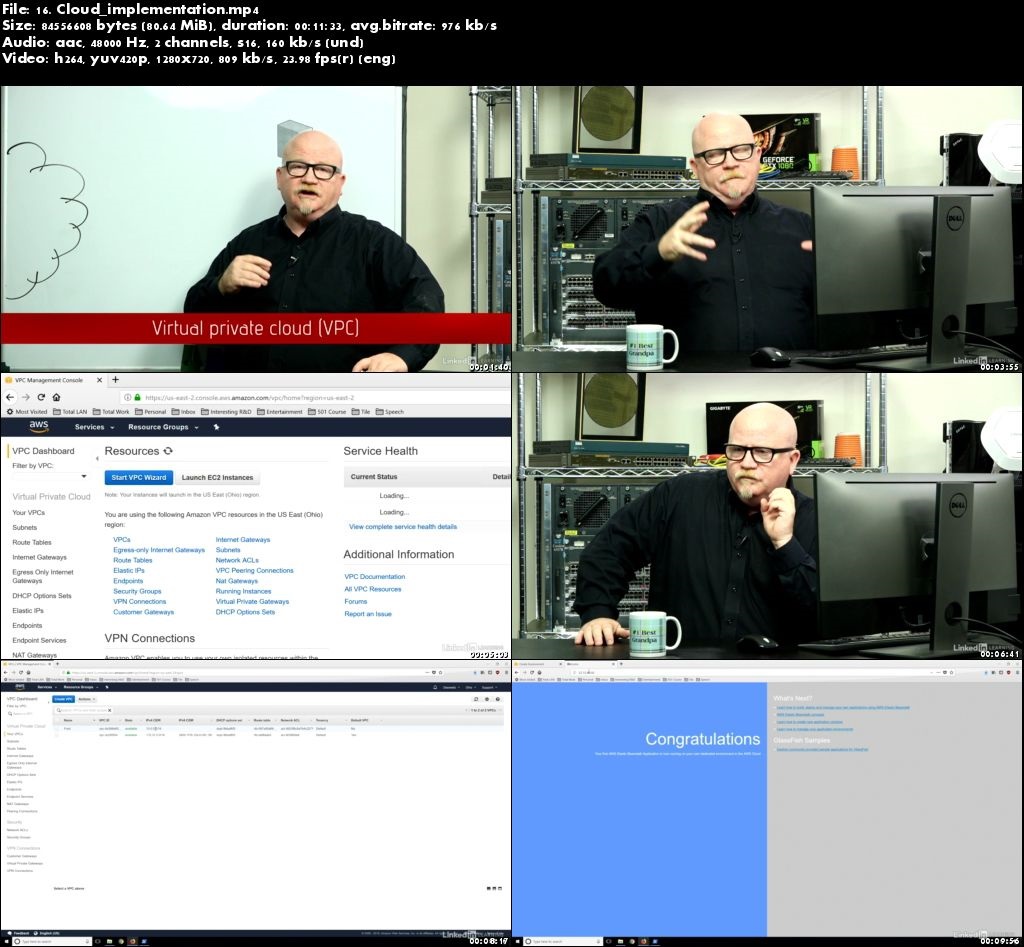Click the notifications bell in VPC list frame
Screen dimensions: 1024x947
coord(436,687)
